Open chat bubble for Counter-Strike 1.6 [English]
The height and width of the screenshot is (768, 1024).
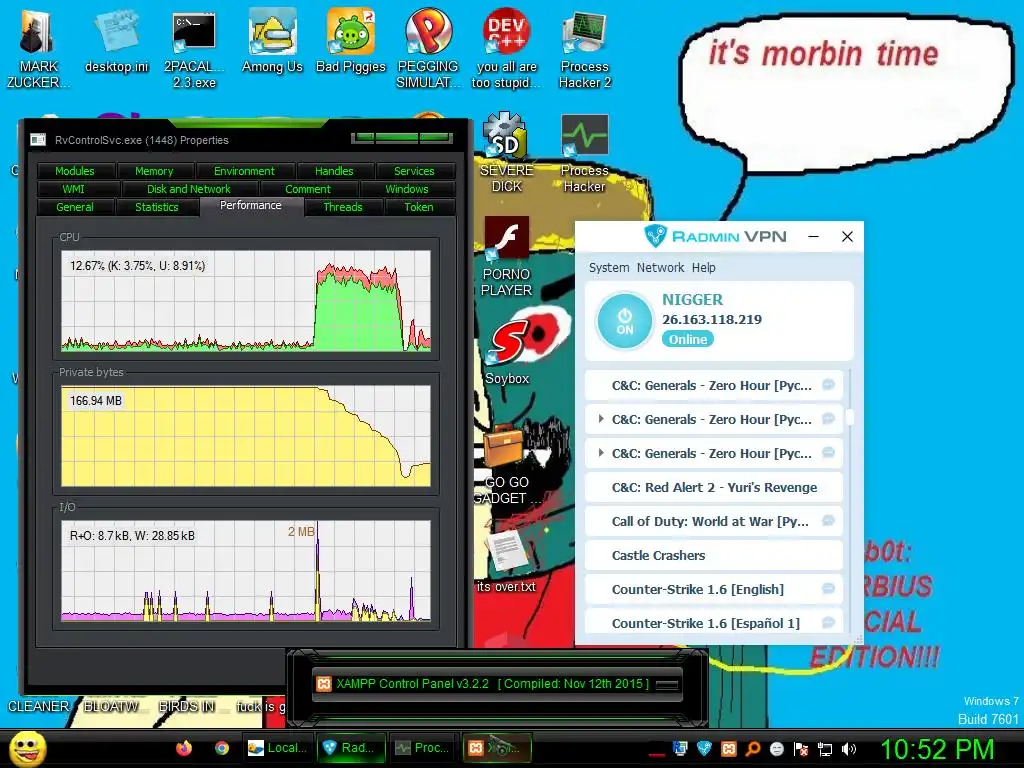(x=828, y=588)
